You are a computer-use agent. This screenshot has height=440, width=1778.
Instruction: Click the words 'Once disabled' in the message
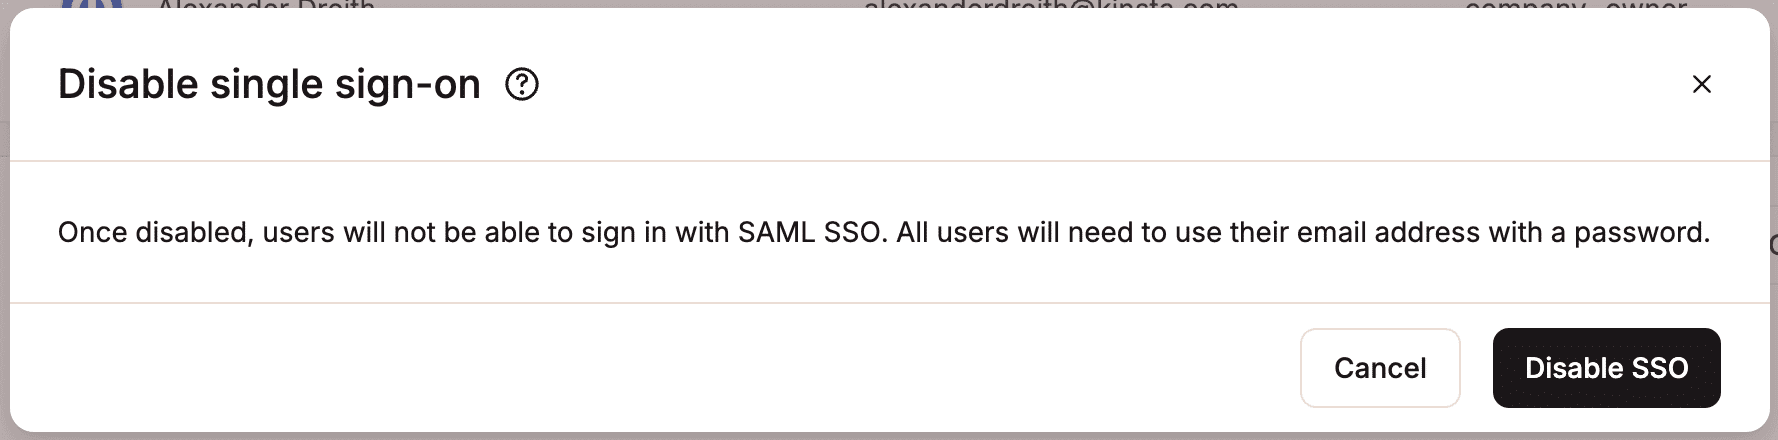coord(154,233)
